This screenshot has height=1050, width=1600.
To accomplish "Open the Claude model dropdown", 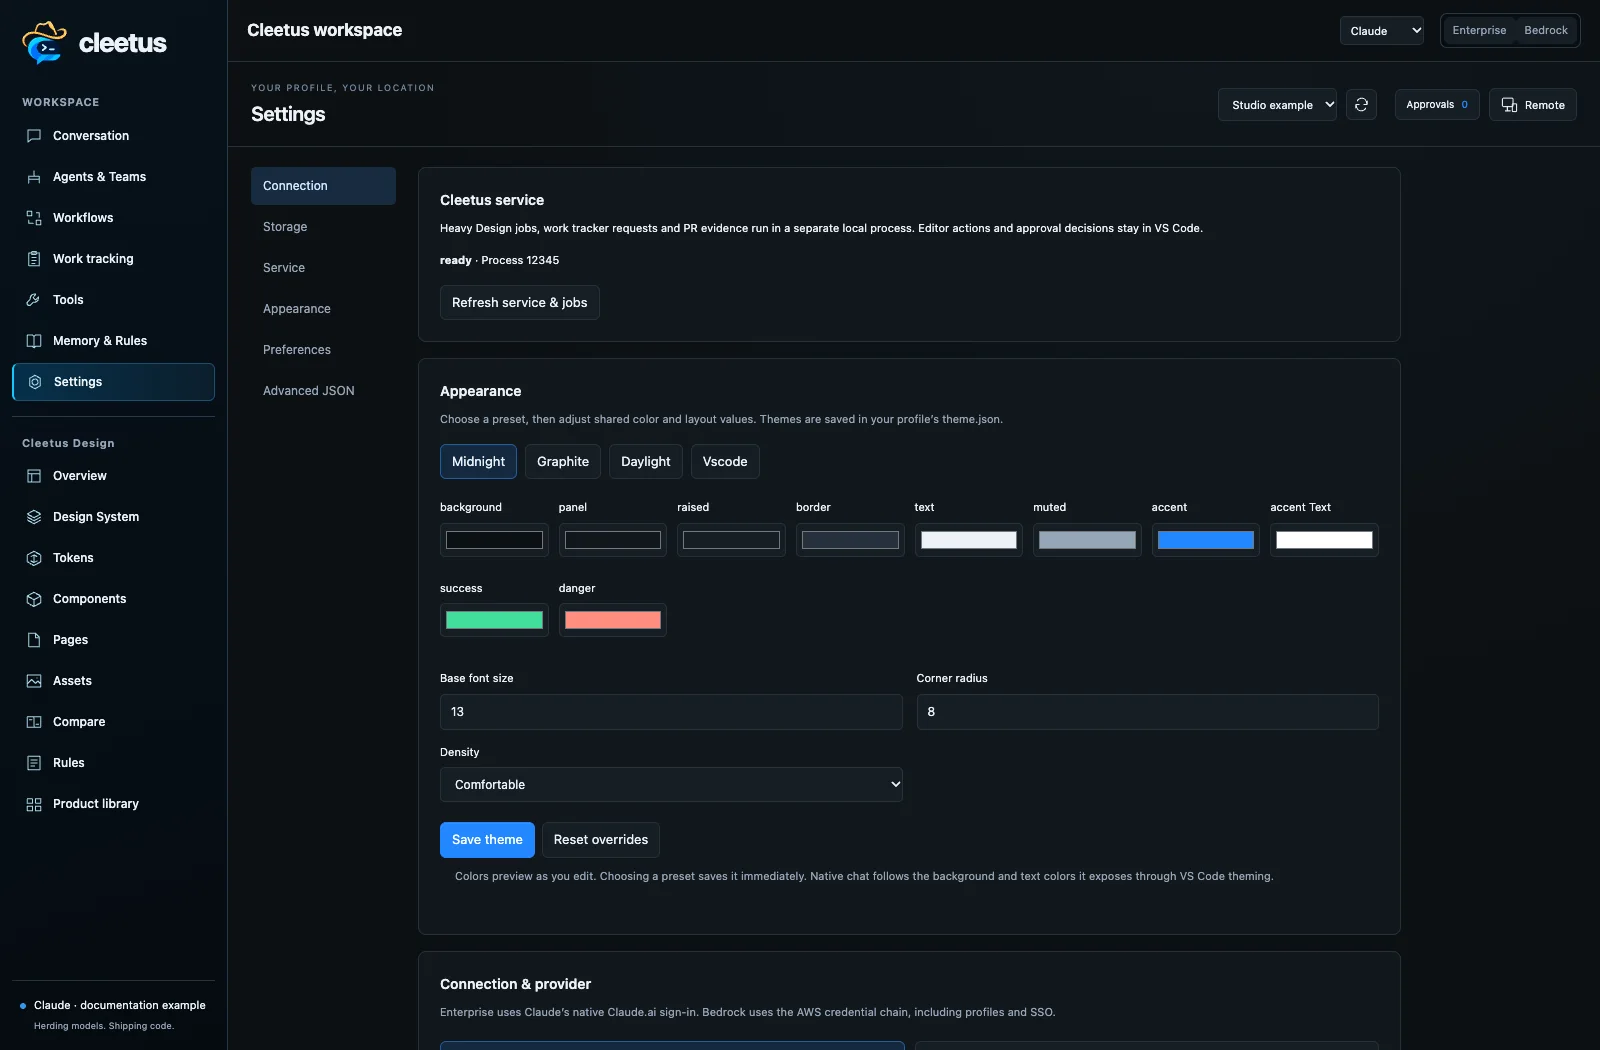I will point(1382,31).
